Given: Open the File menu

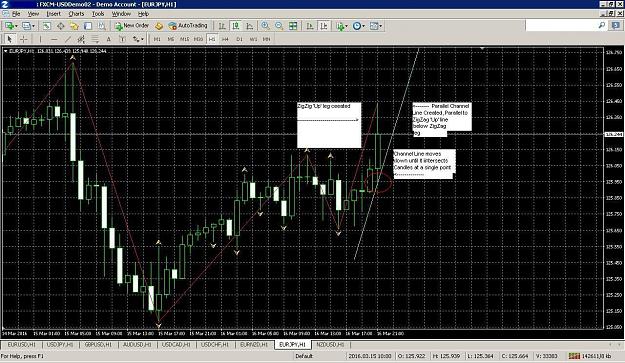Looking at the screenshot, I should (x=16, y=14).
